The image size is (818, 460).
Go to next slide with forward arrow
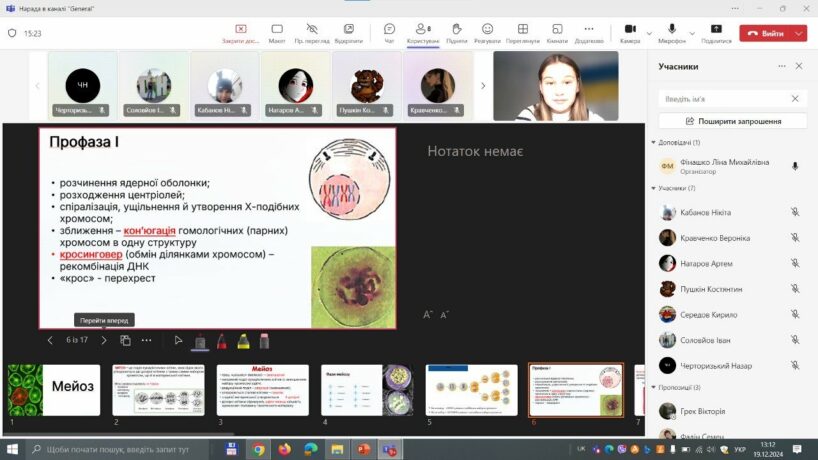pyautogui.click(x=103, y=341)
